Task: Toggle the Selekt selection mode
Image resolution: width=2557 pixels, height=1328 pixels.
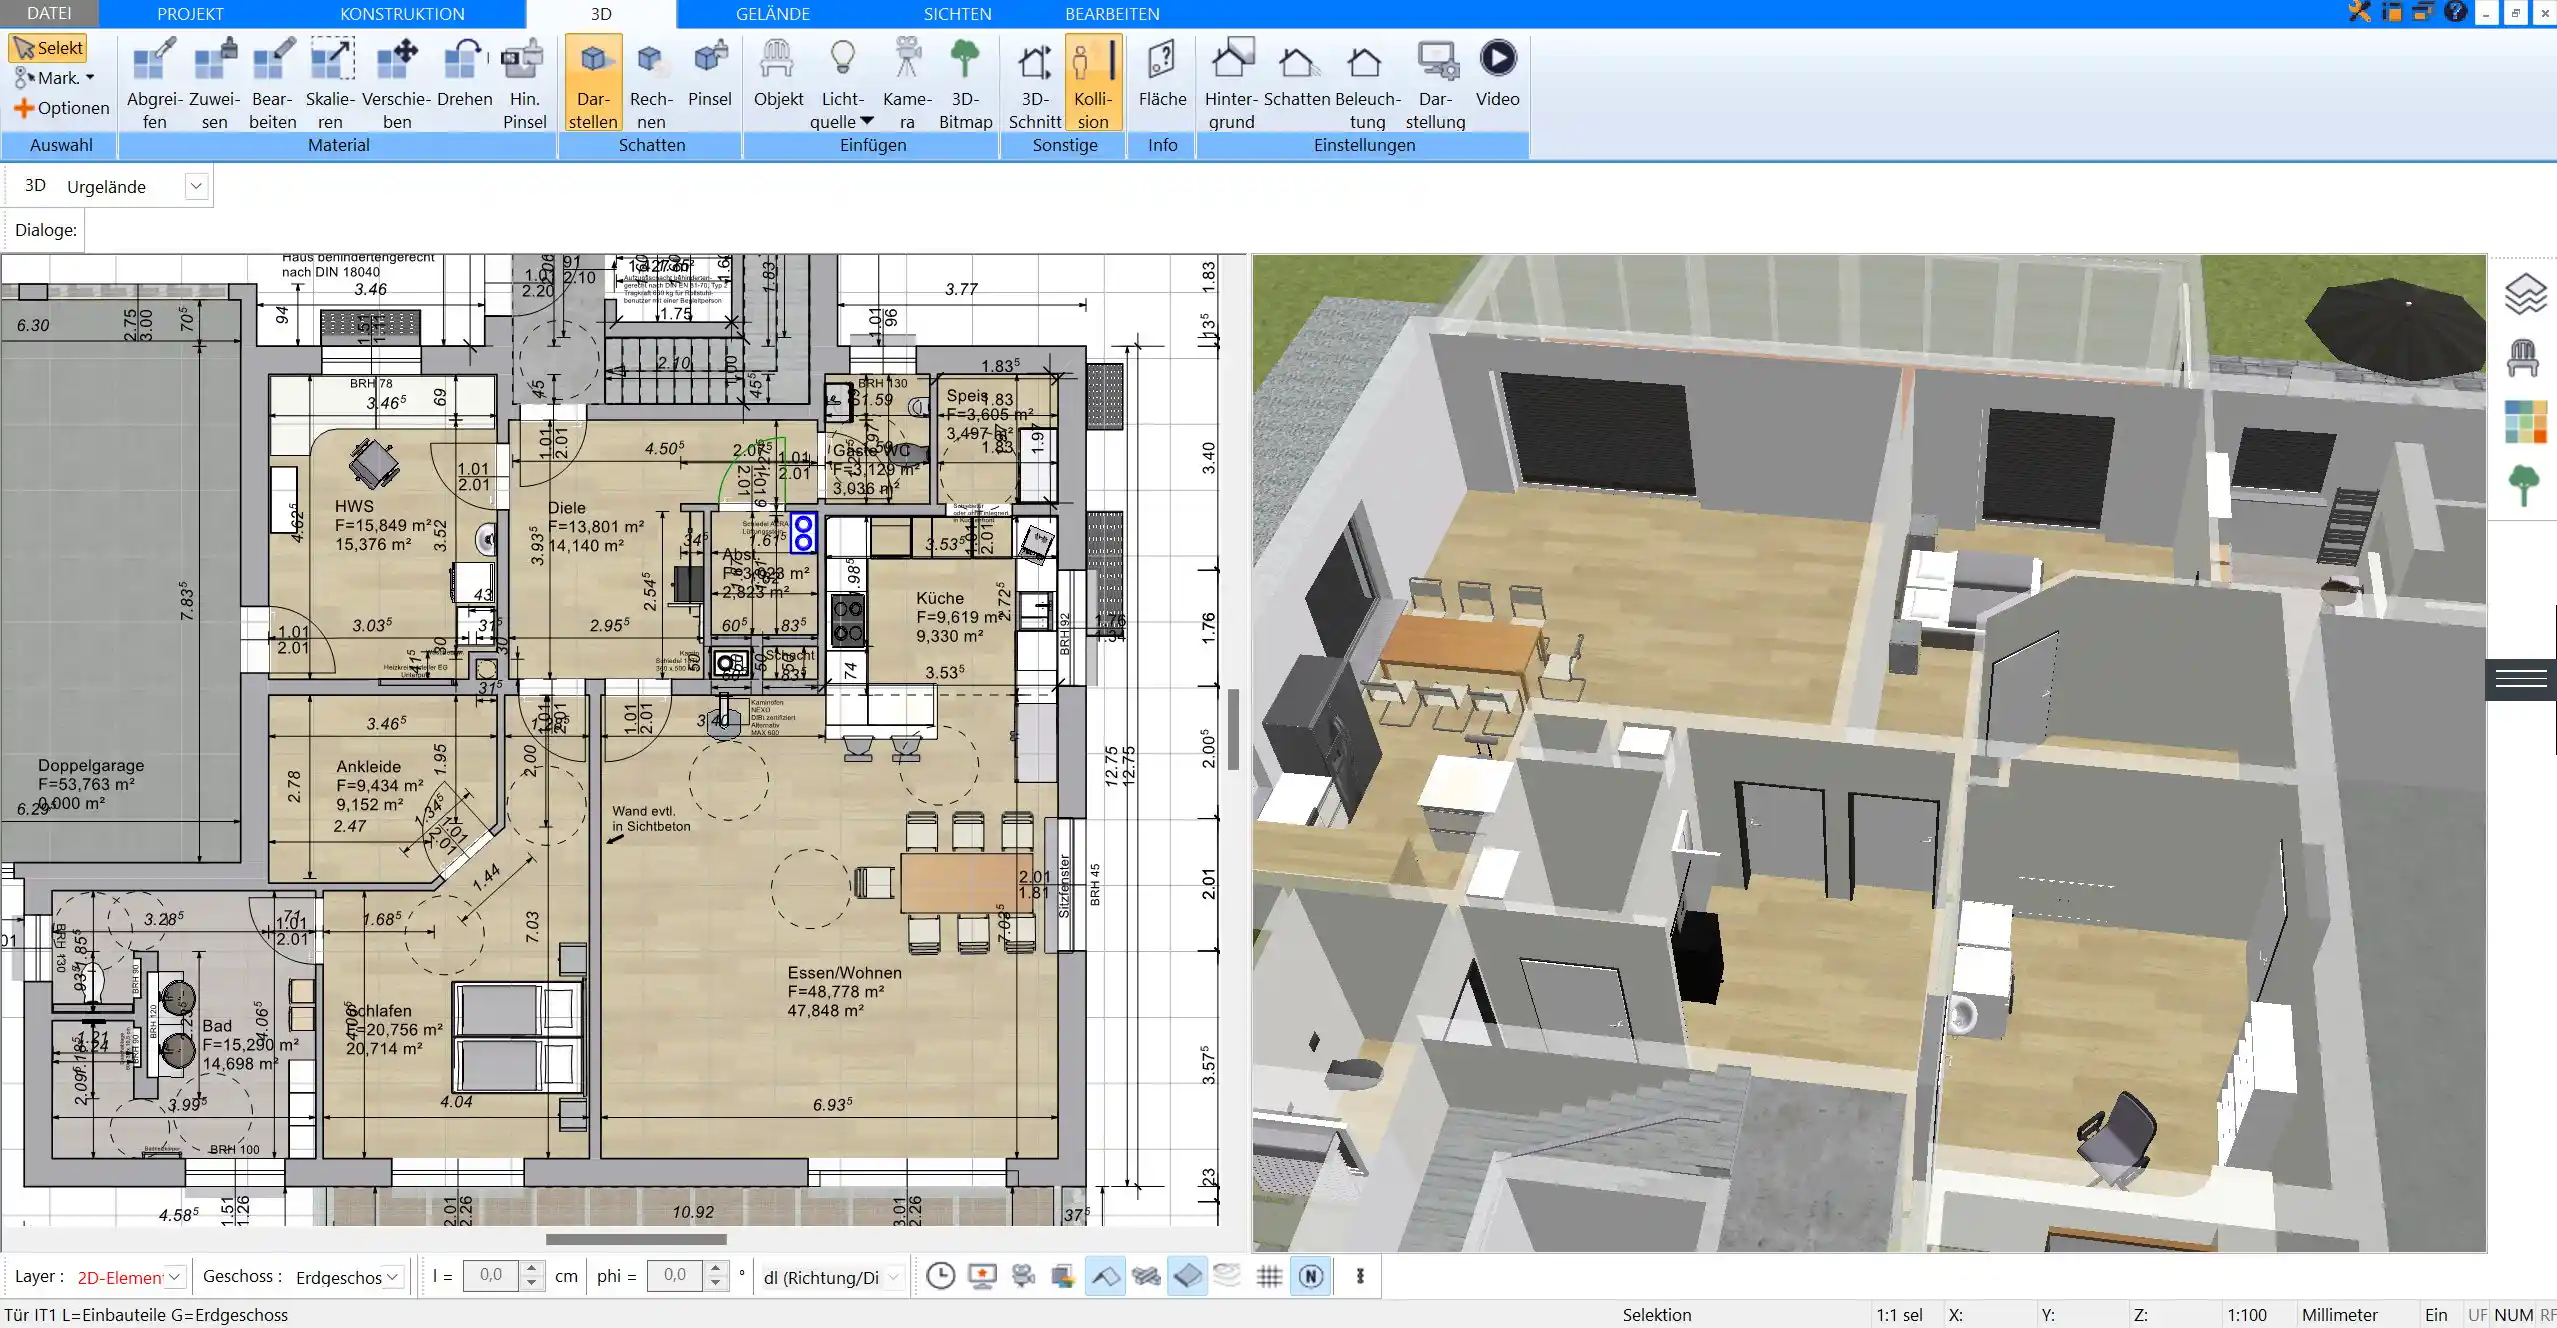Action: coord(48,48)
